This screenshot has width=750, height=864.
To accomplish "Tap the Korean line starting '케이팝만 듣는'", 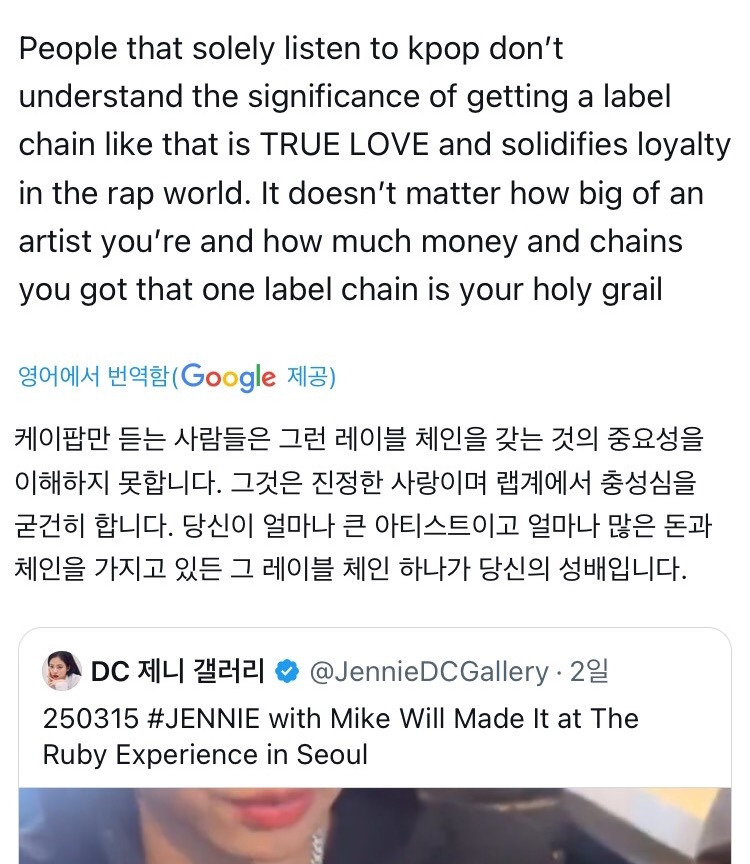I will (360, 438).
